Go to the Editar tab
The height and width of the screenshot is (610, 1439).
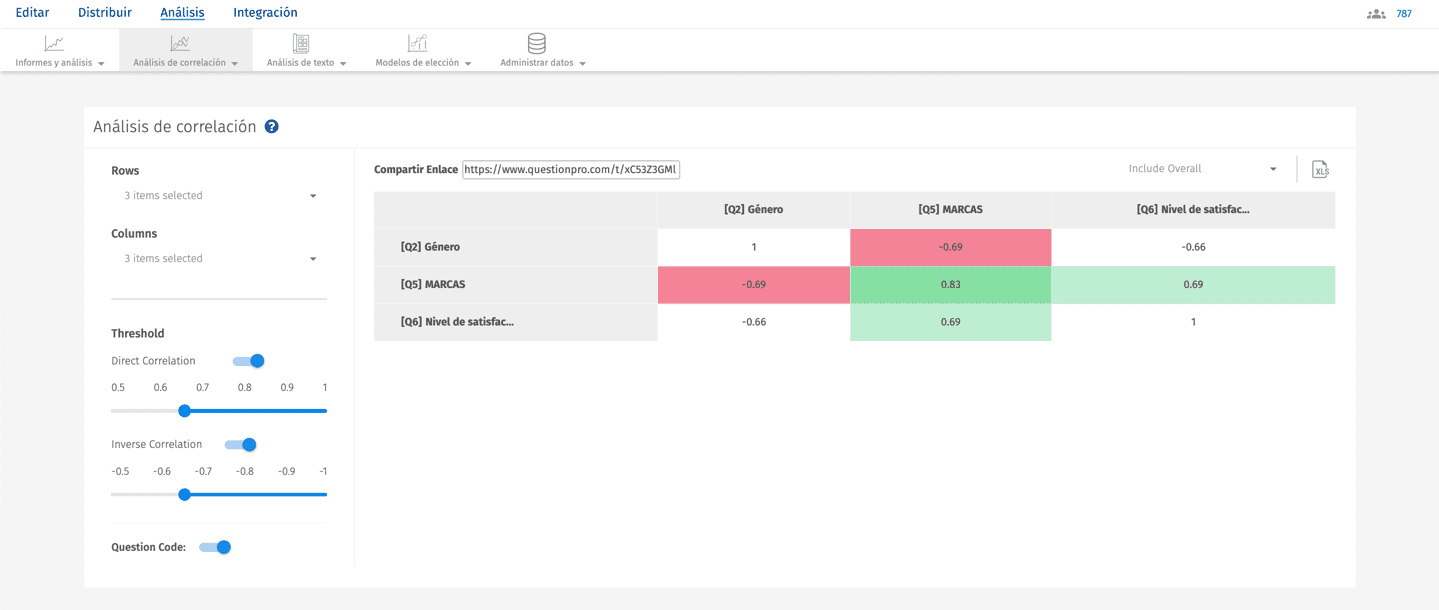tap(32, 13)
